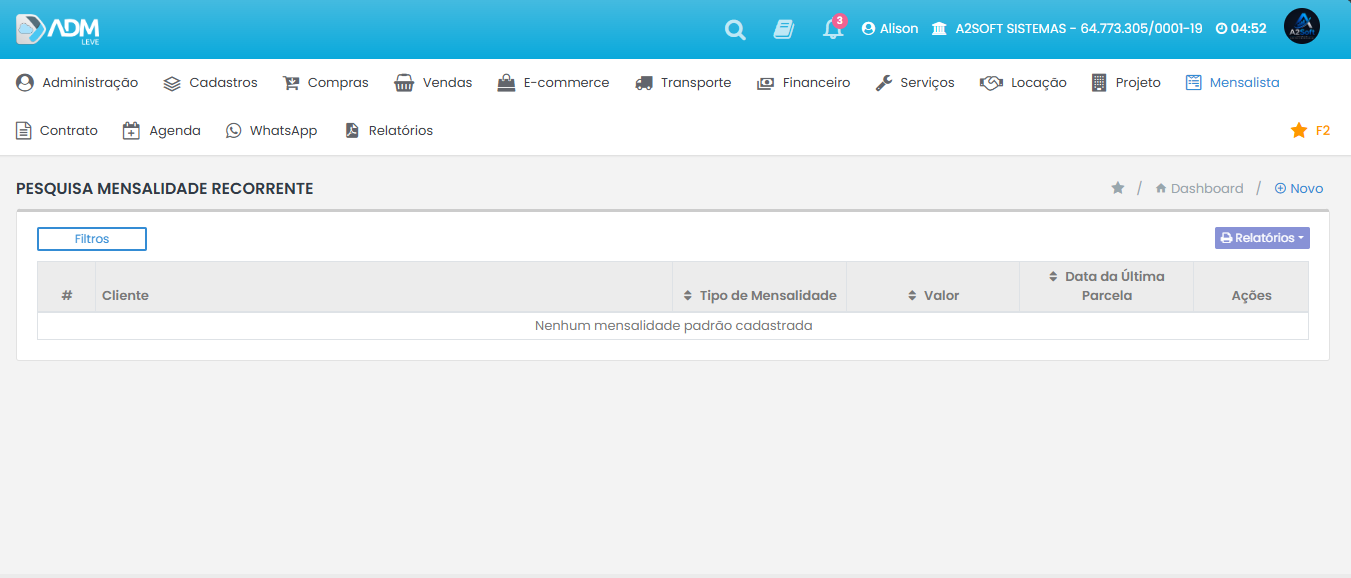Click the Vendas basket icon
The image size is (1351, 578).
click(x=404, y=83)
